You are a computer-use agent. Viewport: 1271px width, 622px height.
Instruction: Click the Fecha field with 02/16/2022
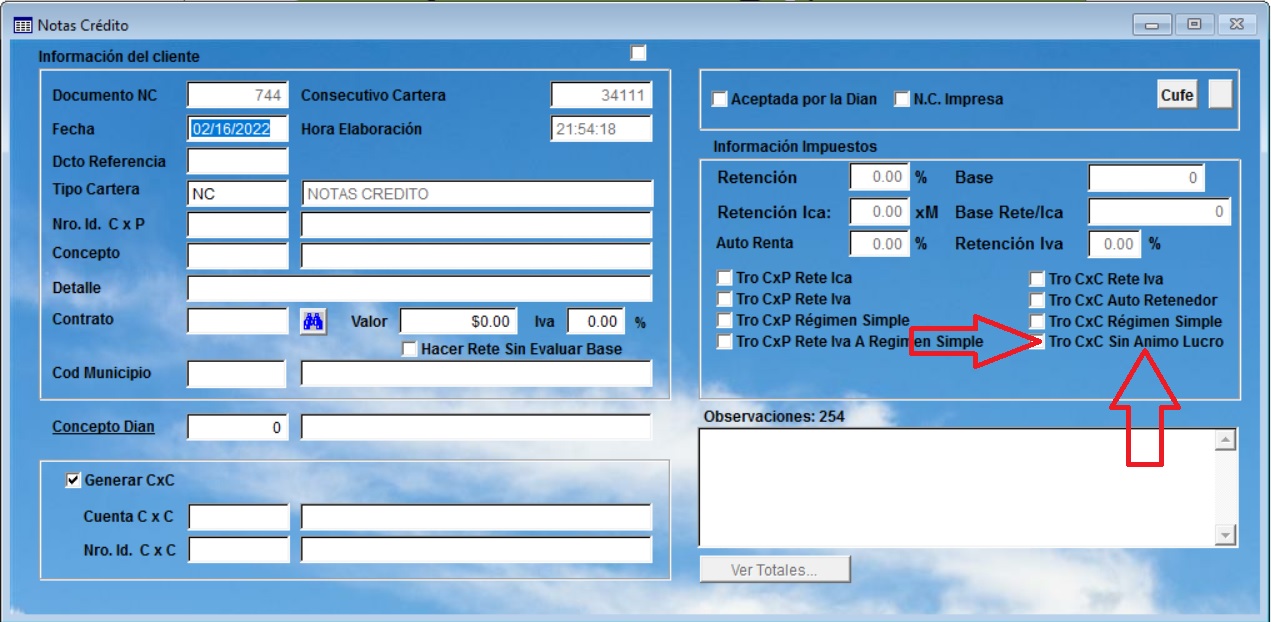[238, 129]
